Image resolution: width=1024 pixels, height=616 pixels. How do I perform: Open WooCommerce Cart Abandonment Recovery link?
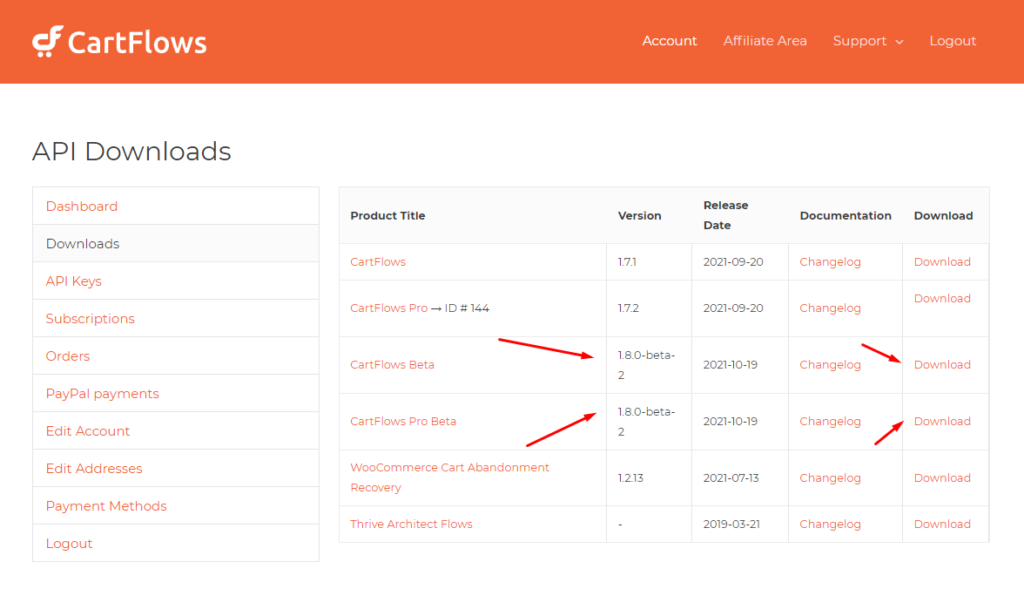click(449, 478)
